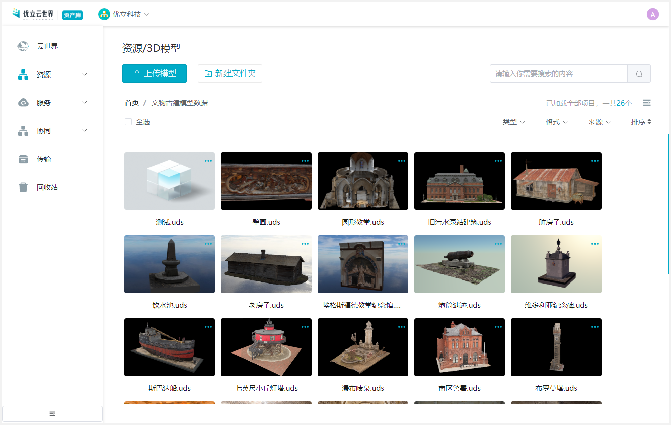Click the 新建文件夹 new folder button
Viewport: 671px width, 425px height.
point(230,74)
